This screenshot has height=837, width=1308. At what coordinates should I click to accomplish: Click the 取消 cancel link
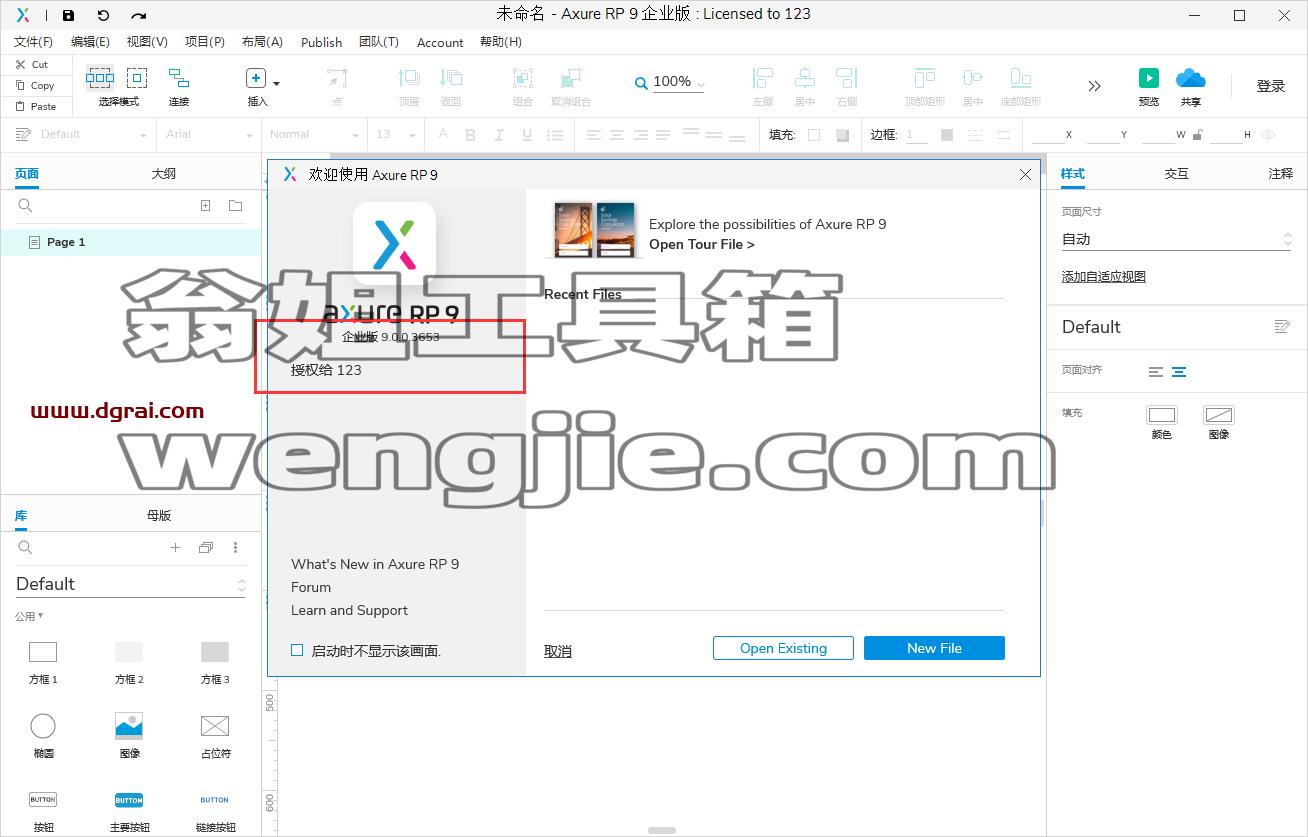pos(558,651)
